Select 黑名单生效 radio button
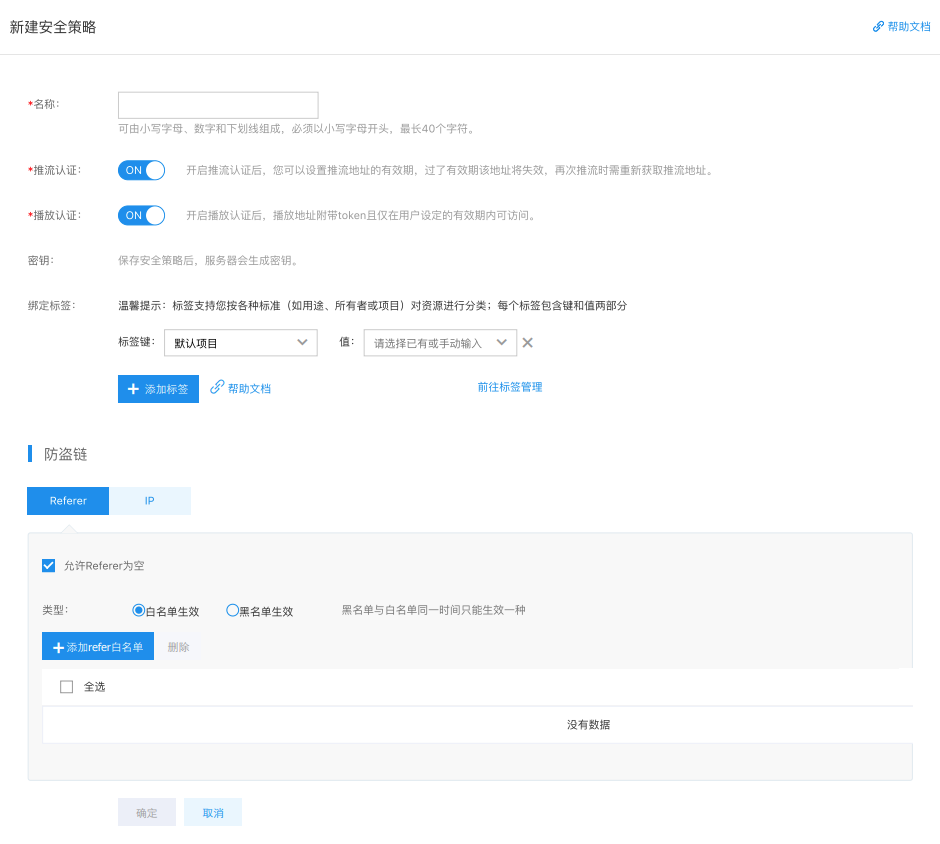This screenshot has height=844, width=940. click(232, 610)
